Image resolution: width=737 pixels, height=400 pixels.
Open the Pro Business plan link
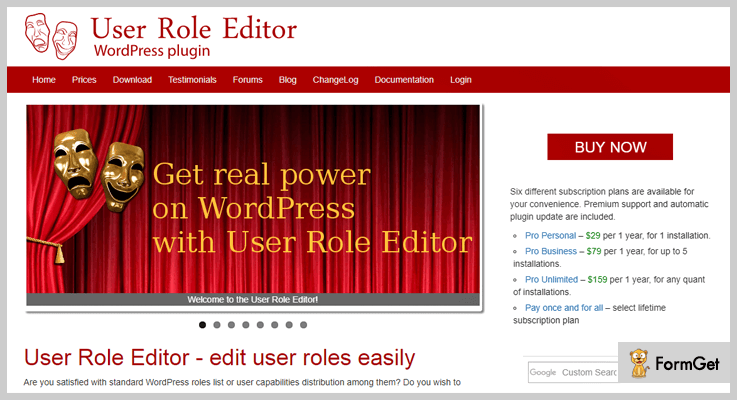551,251
